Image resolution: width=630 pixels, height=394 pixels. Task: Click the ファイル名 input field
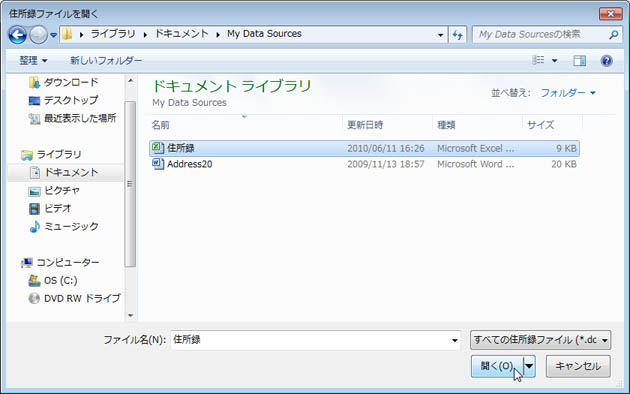coord(315,340)
